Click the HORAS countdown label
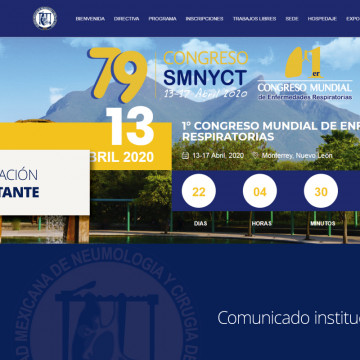 point(262,223)
